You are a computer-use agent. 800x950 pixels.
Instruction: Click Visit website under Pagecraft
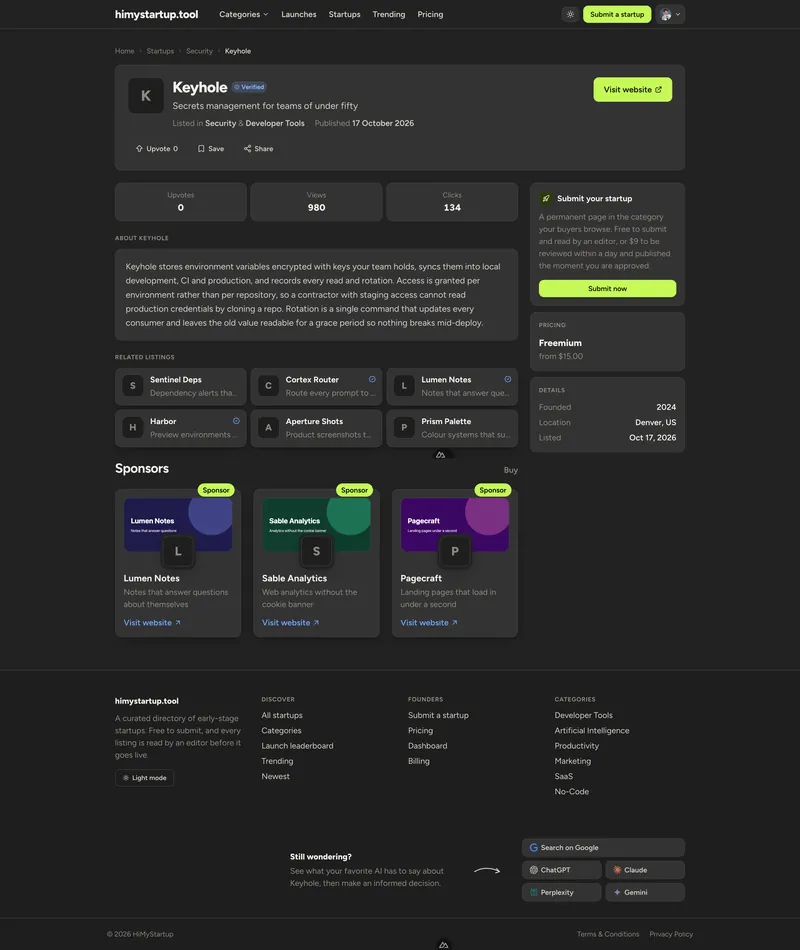429,623
